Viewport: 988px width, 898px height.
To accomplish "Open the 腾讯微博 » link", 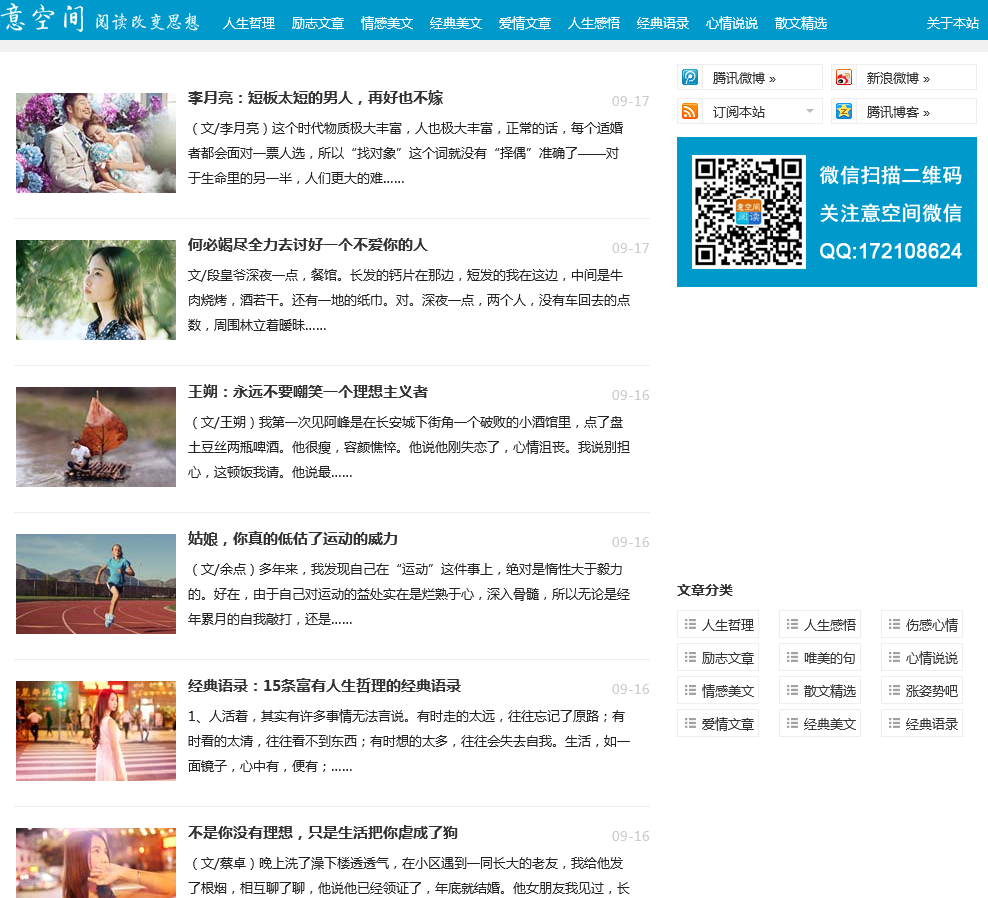I will [x=744, y=78].
